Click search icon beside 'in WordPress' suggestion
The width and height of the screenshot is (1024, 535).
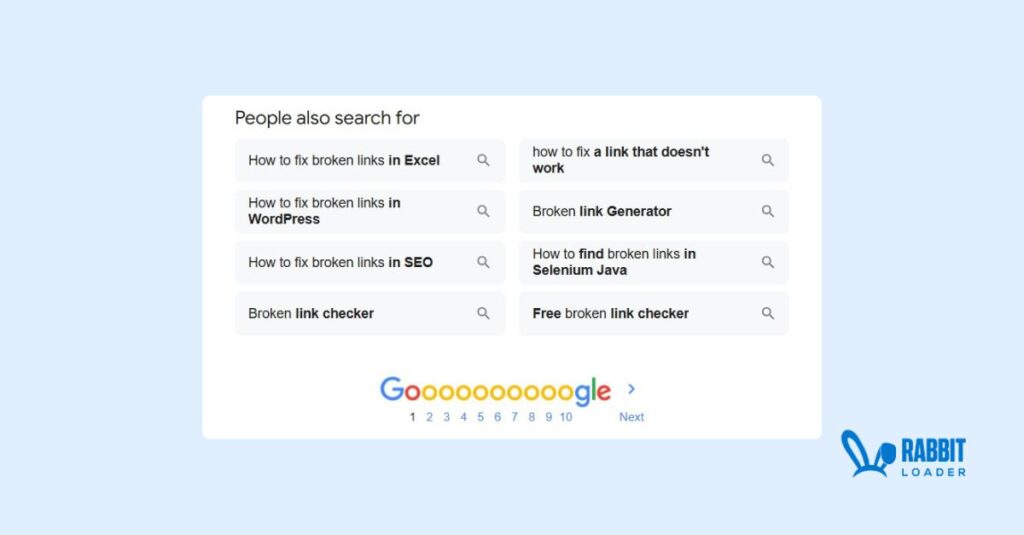coord(483,211)
